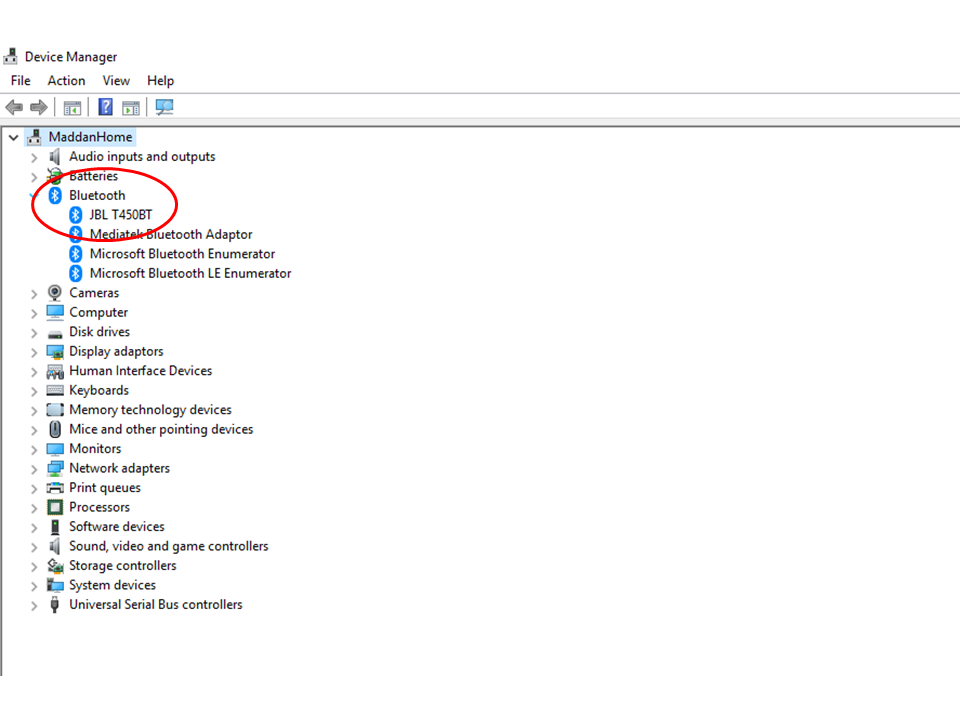Viewport: 960px width, 720px height.
Task: Expand Mice and other pointing devices
Action: (34, 431)
